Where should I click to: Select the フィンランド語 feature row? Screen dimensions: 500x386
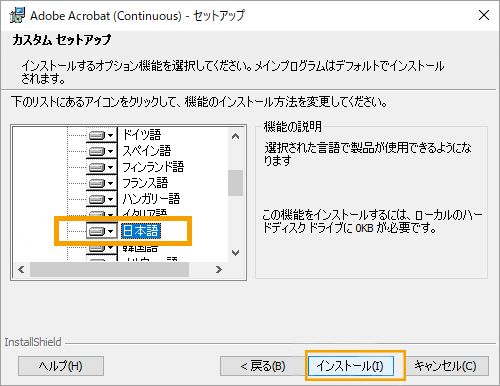click(x=153, y=167)
